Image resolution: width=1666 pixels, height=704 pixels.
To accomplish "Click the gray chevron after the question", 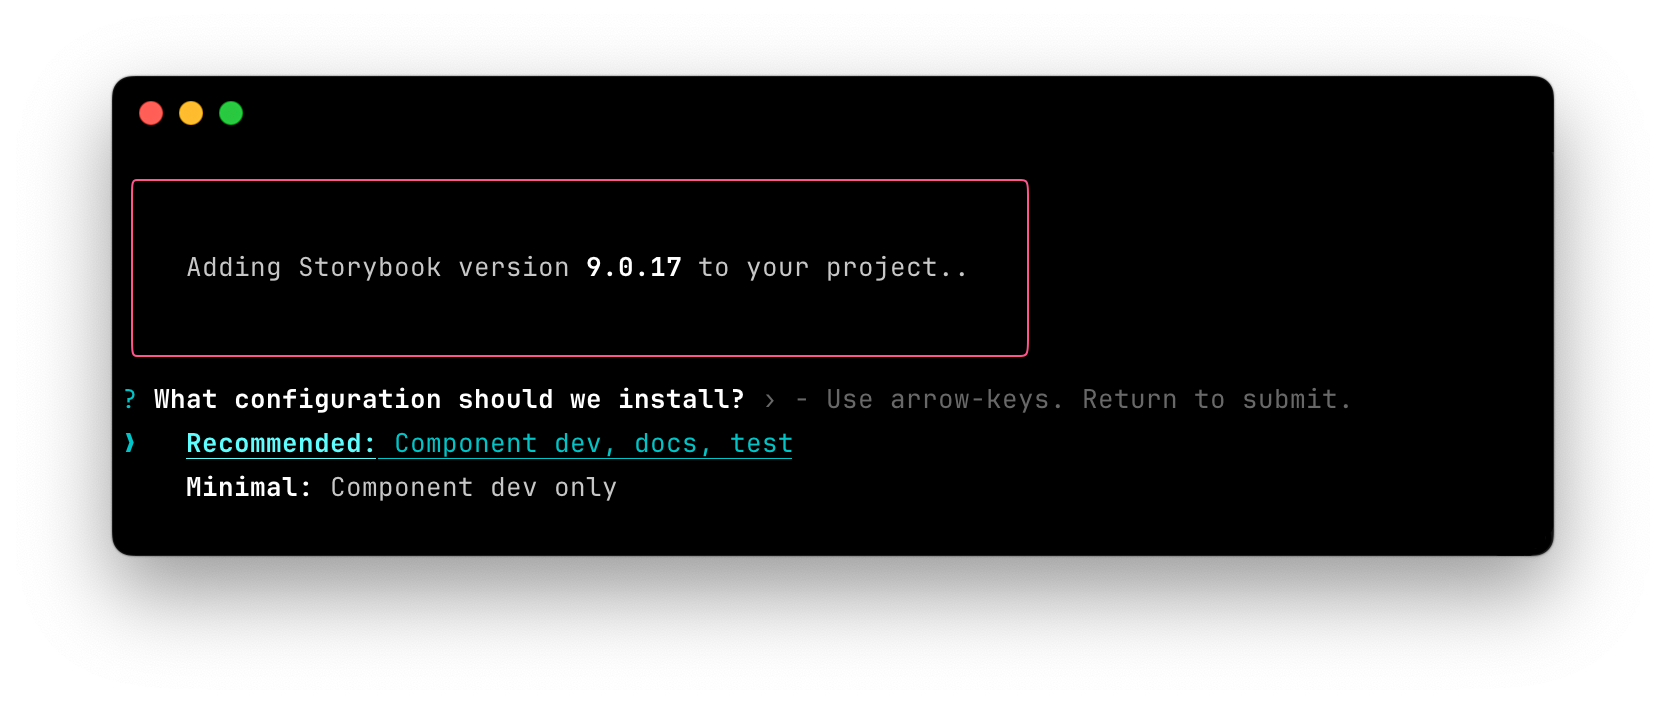I will tap(768, 399).
